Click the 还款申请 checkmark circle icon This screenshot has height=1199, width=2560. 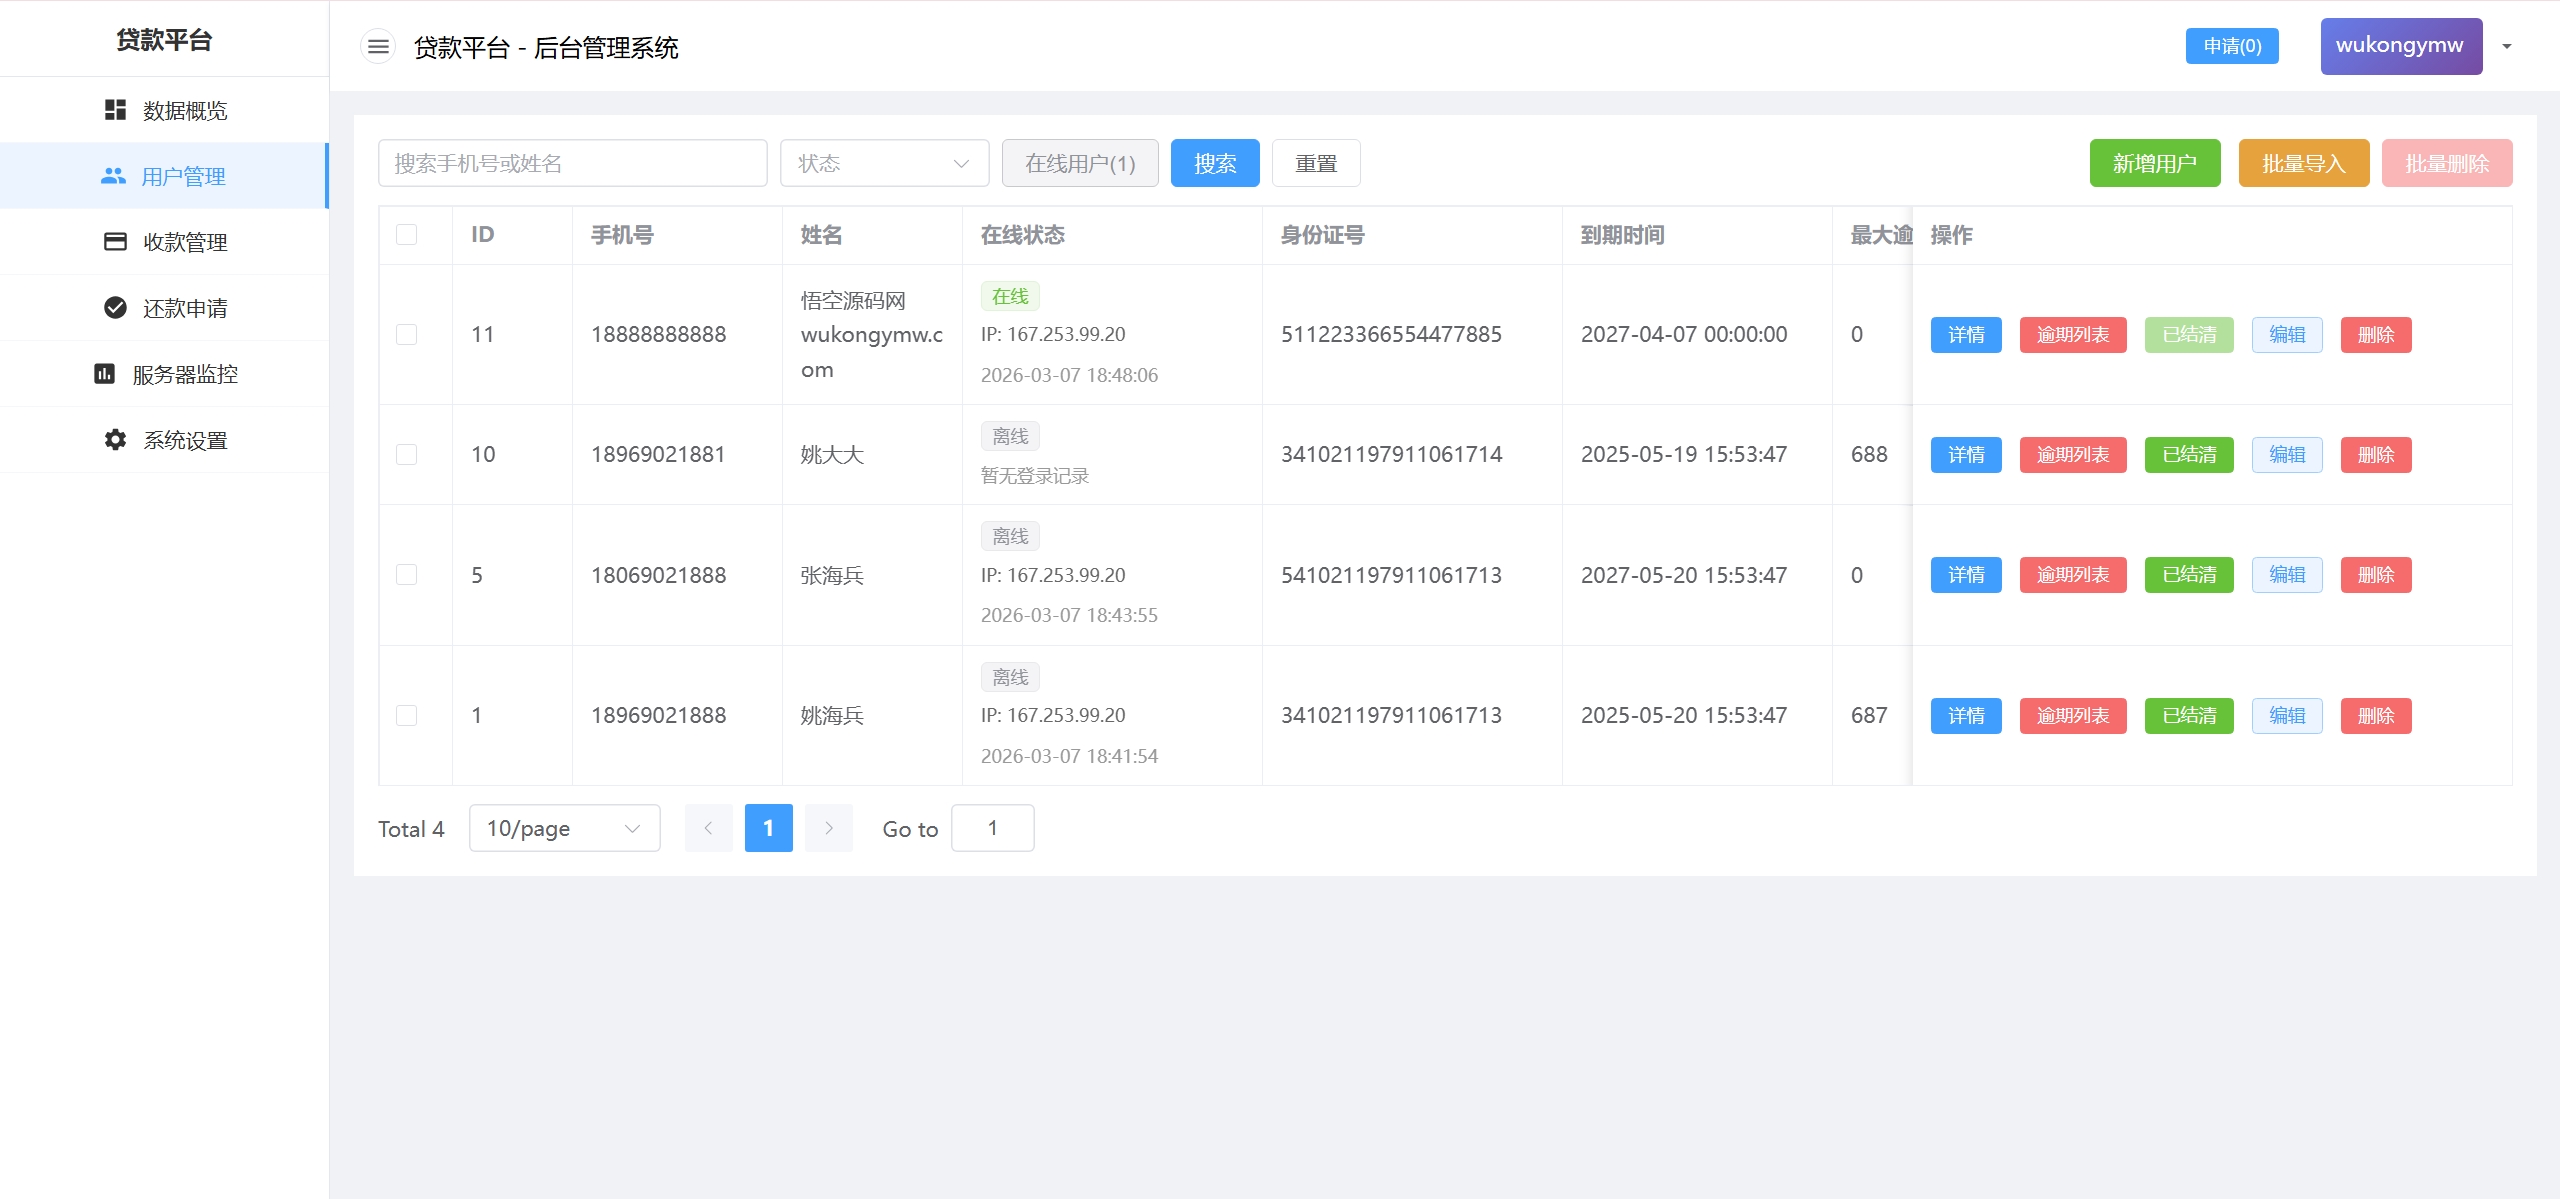115,308
